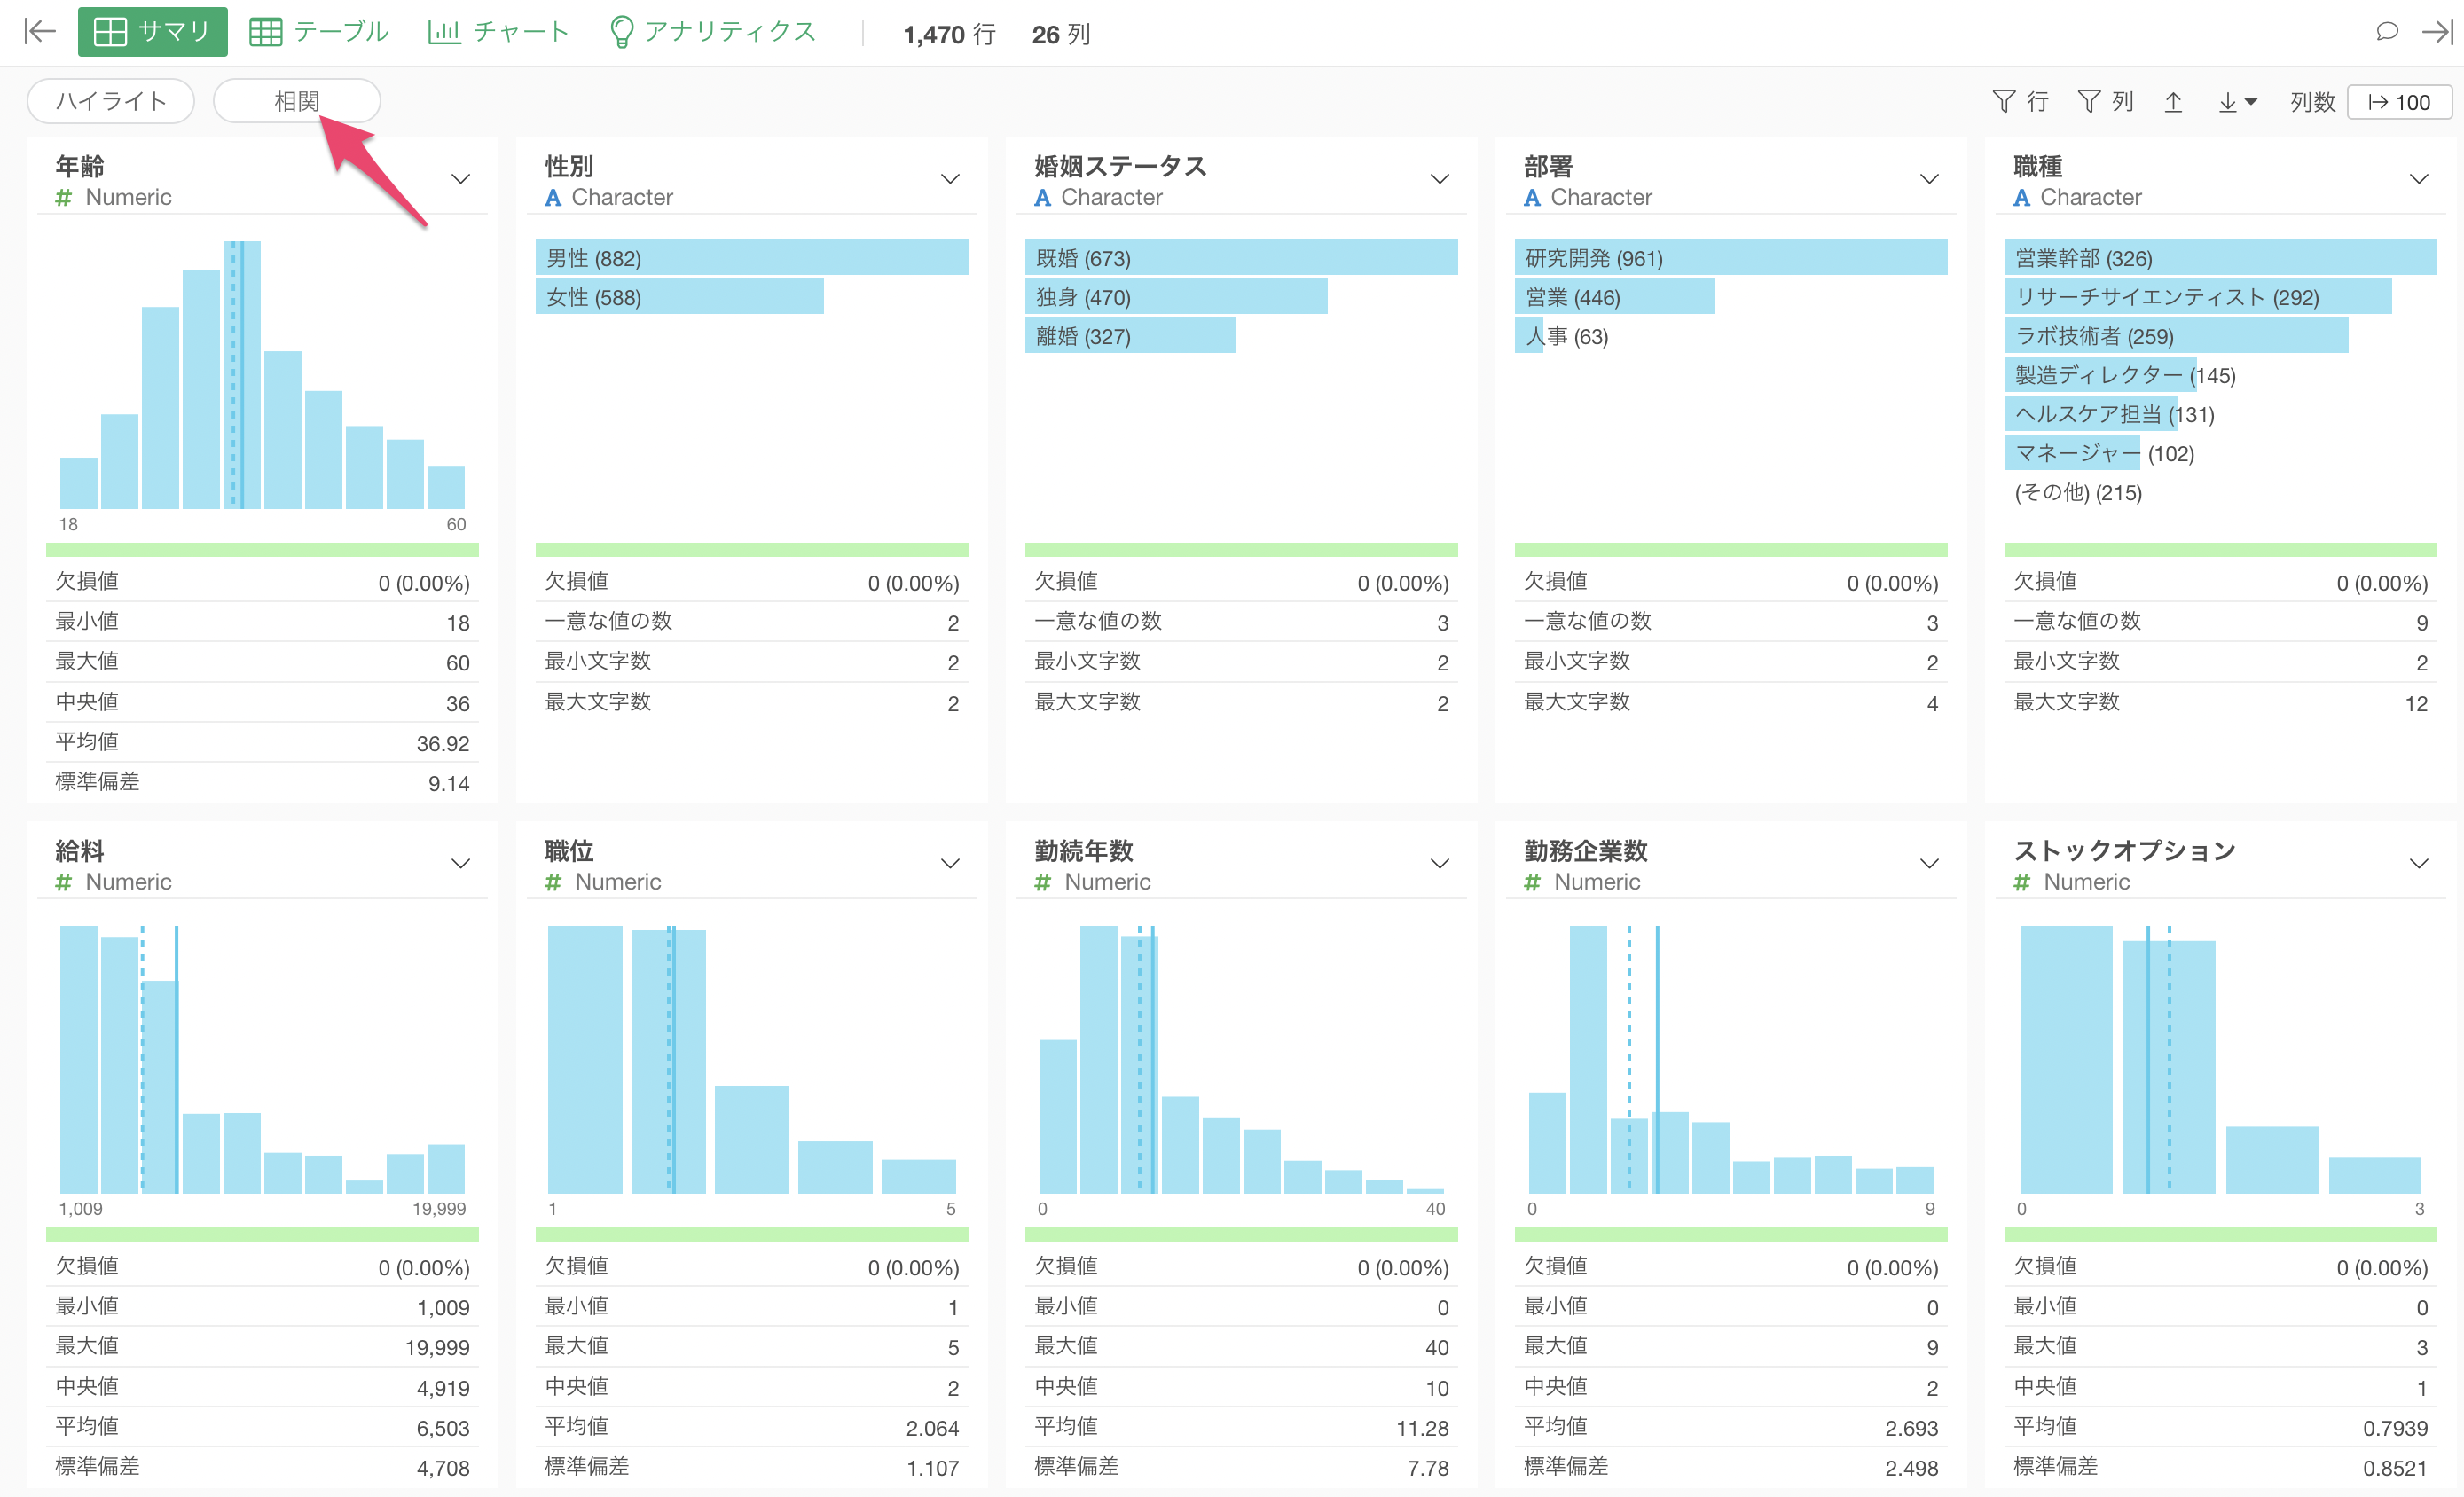Click the 年齢 平均値 36.92 value
This screenshot has height=1497, width=2464.
click(442, 743)
